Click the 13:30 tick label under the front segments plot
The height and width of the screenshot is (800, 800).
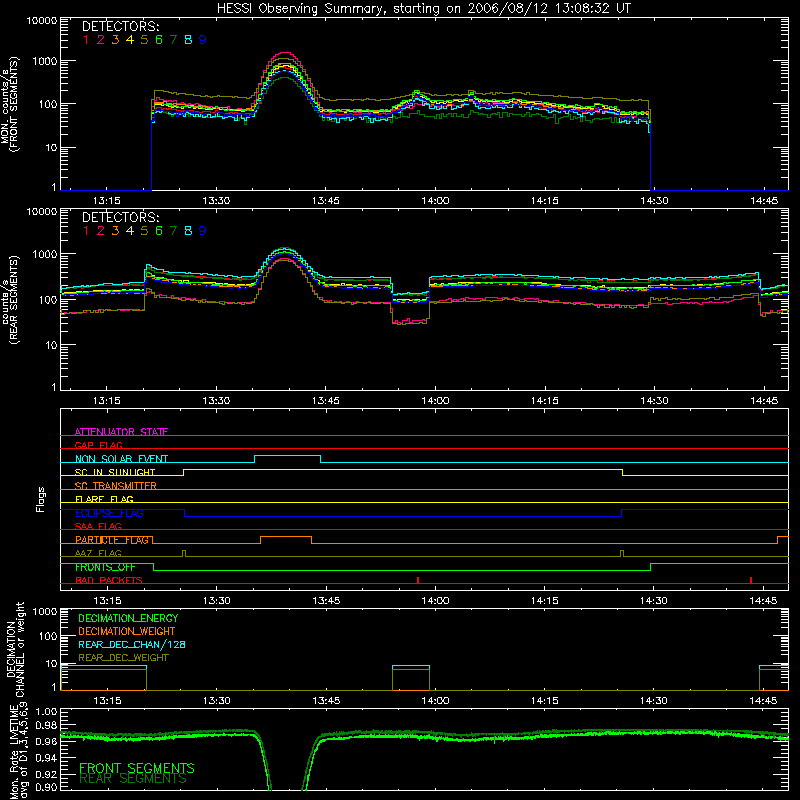[x=216, y=201]
